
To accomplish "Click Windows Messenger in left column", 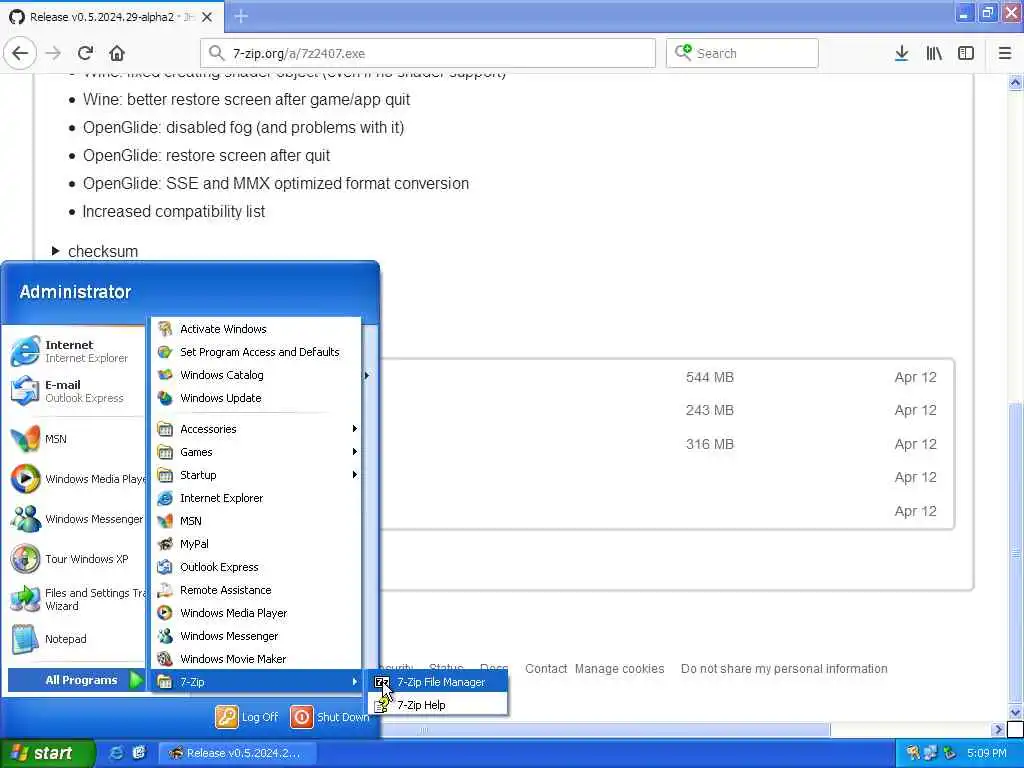I will 77,519.
